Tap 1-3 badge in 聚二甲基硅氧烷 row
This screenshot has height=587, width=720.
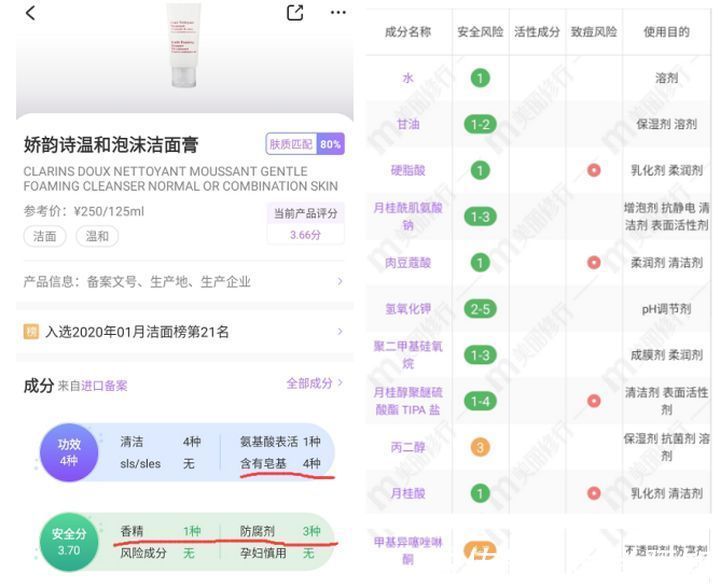click(480, 355)
